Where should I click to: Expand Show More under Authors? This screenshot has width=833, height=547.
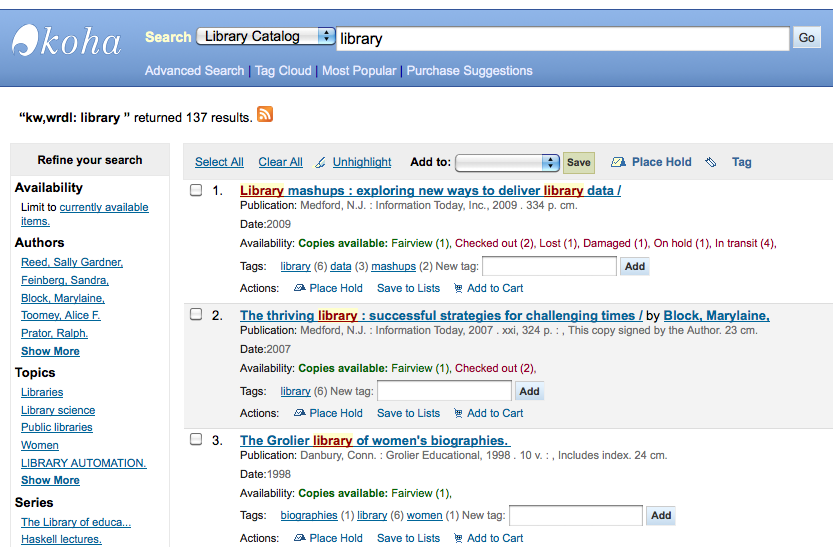[x=50, y=351]
